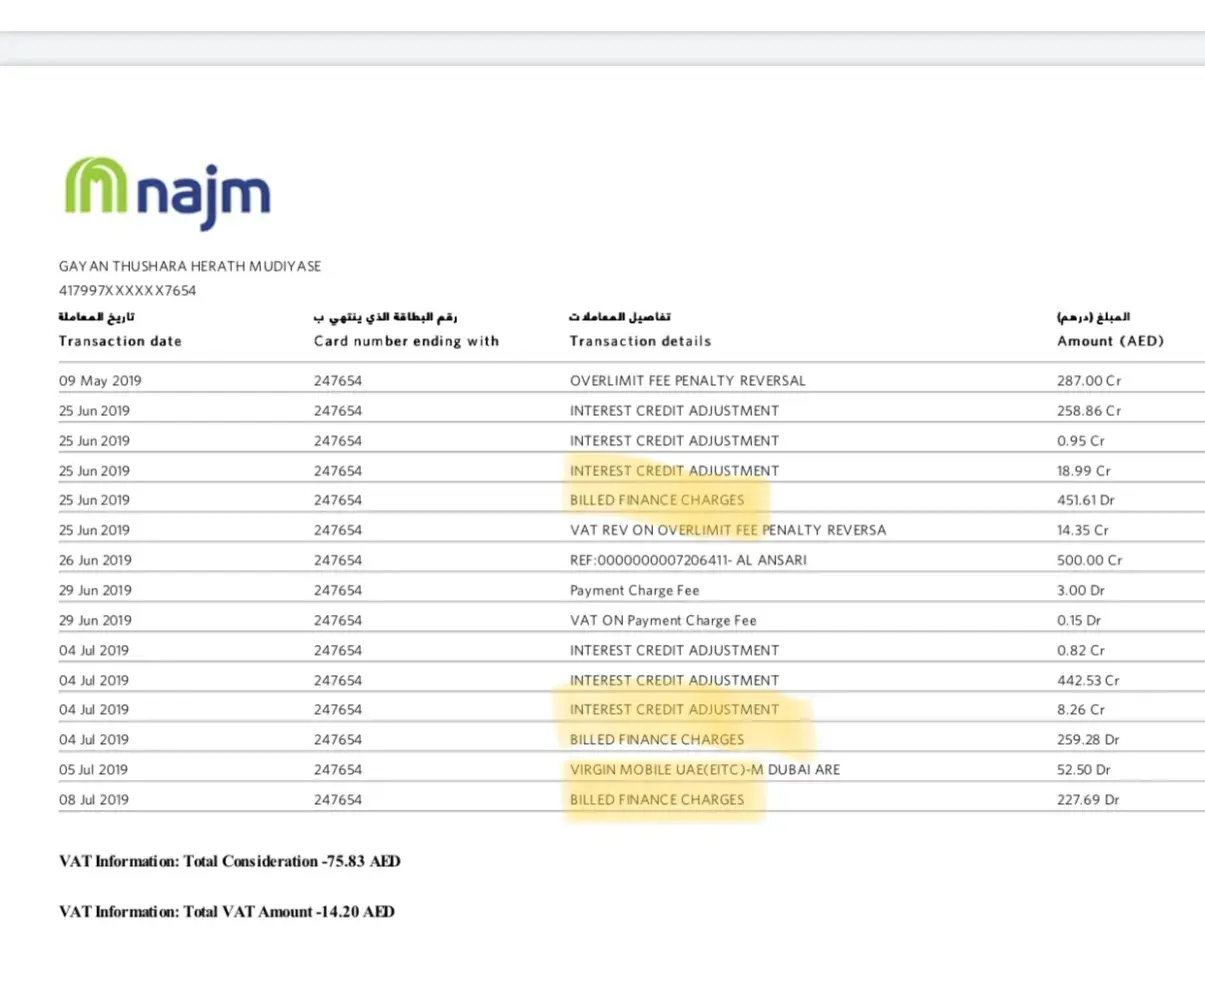Select the VAT REV ON OVERLIMIT FEE entry

[727, 530]
